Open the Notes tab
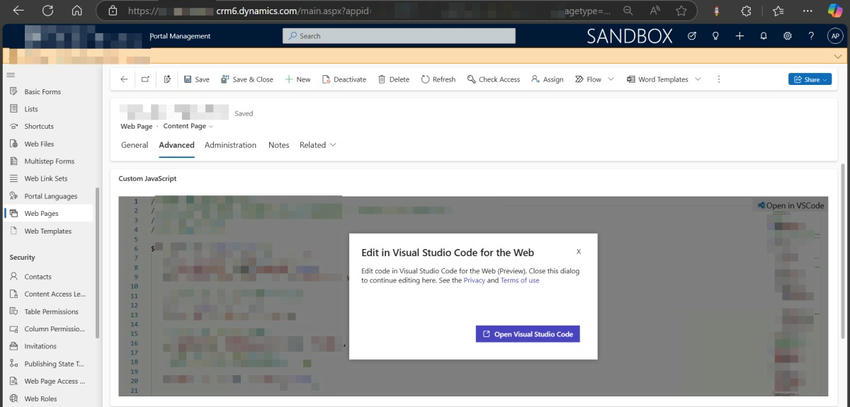850x407 pixels. click(x=279, y=145)
